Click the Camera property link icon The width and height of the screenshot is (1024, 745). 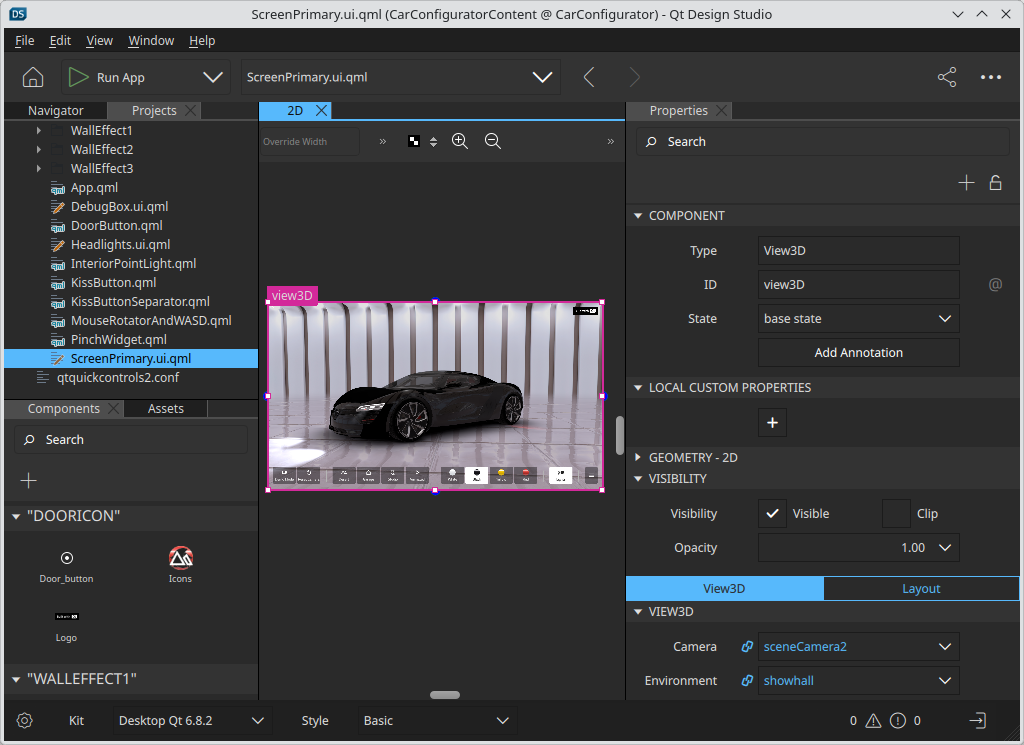[746, 647]
